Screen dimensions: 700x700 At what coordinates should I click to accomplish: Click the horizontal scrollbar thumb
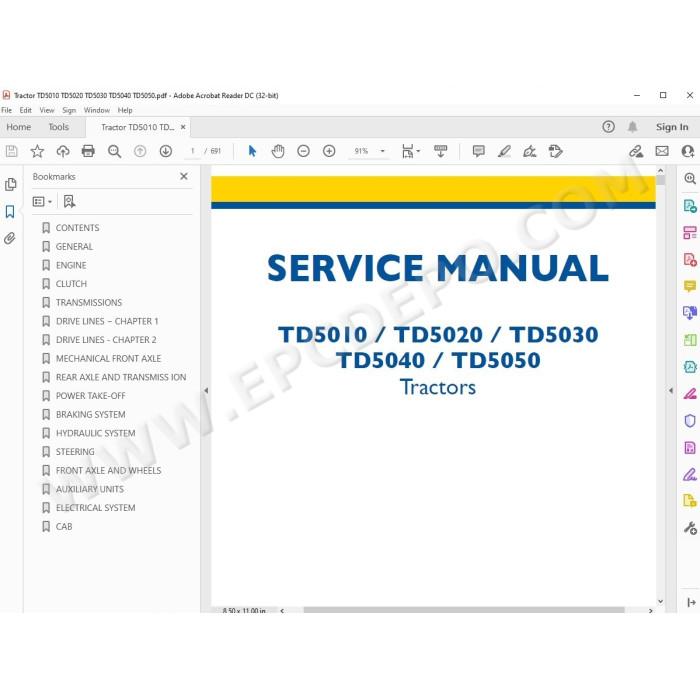pyautogui.click(x=464, y=610)
